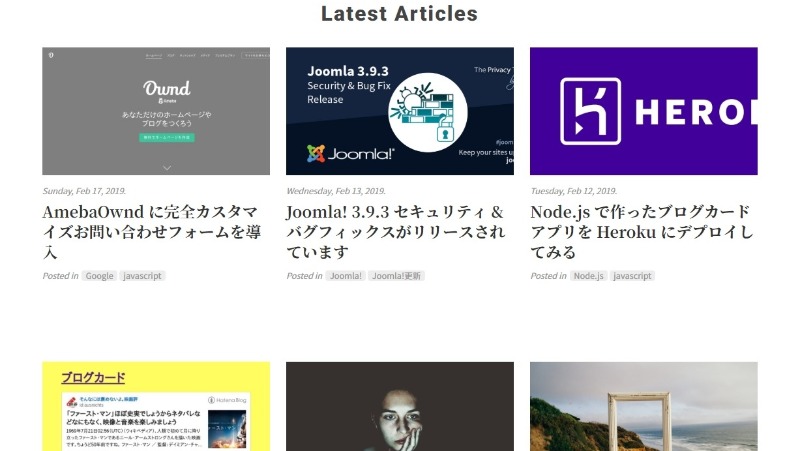Open the Joomla! 3.9.3 セキュリティ article title
Image resolution: width=800 pixels, height=451 pixels.
tap(396, 232)
